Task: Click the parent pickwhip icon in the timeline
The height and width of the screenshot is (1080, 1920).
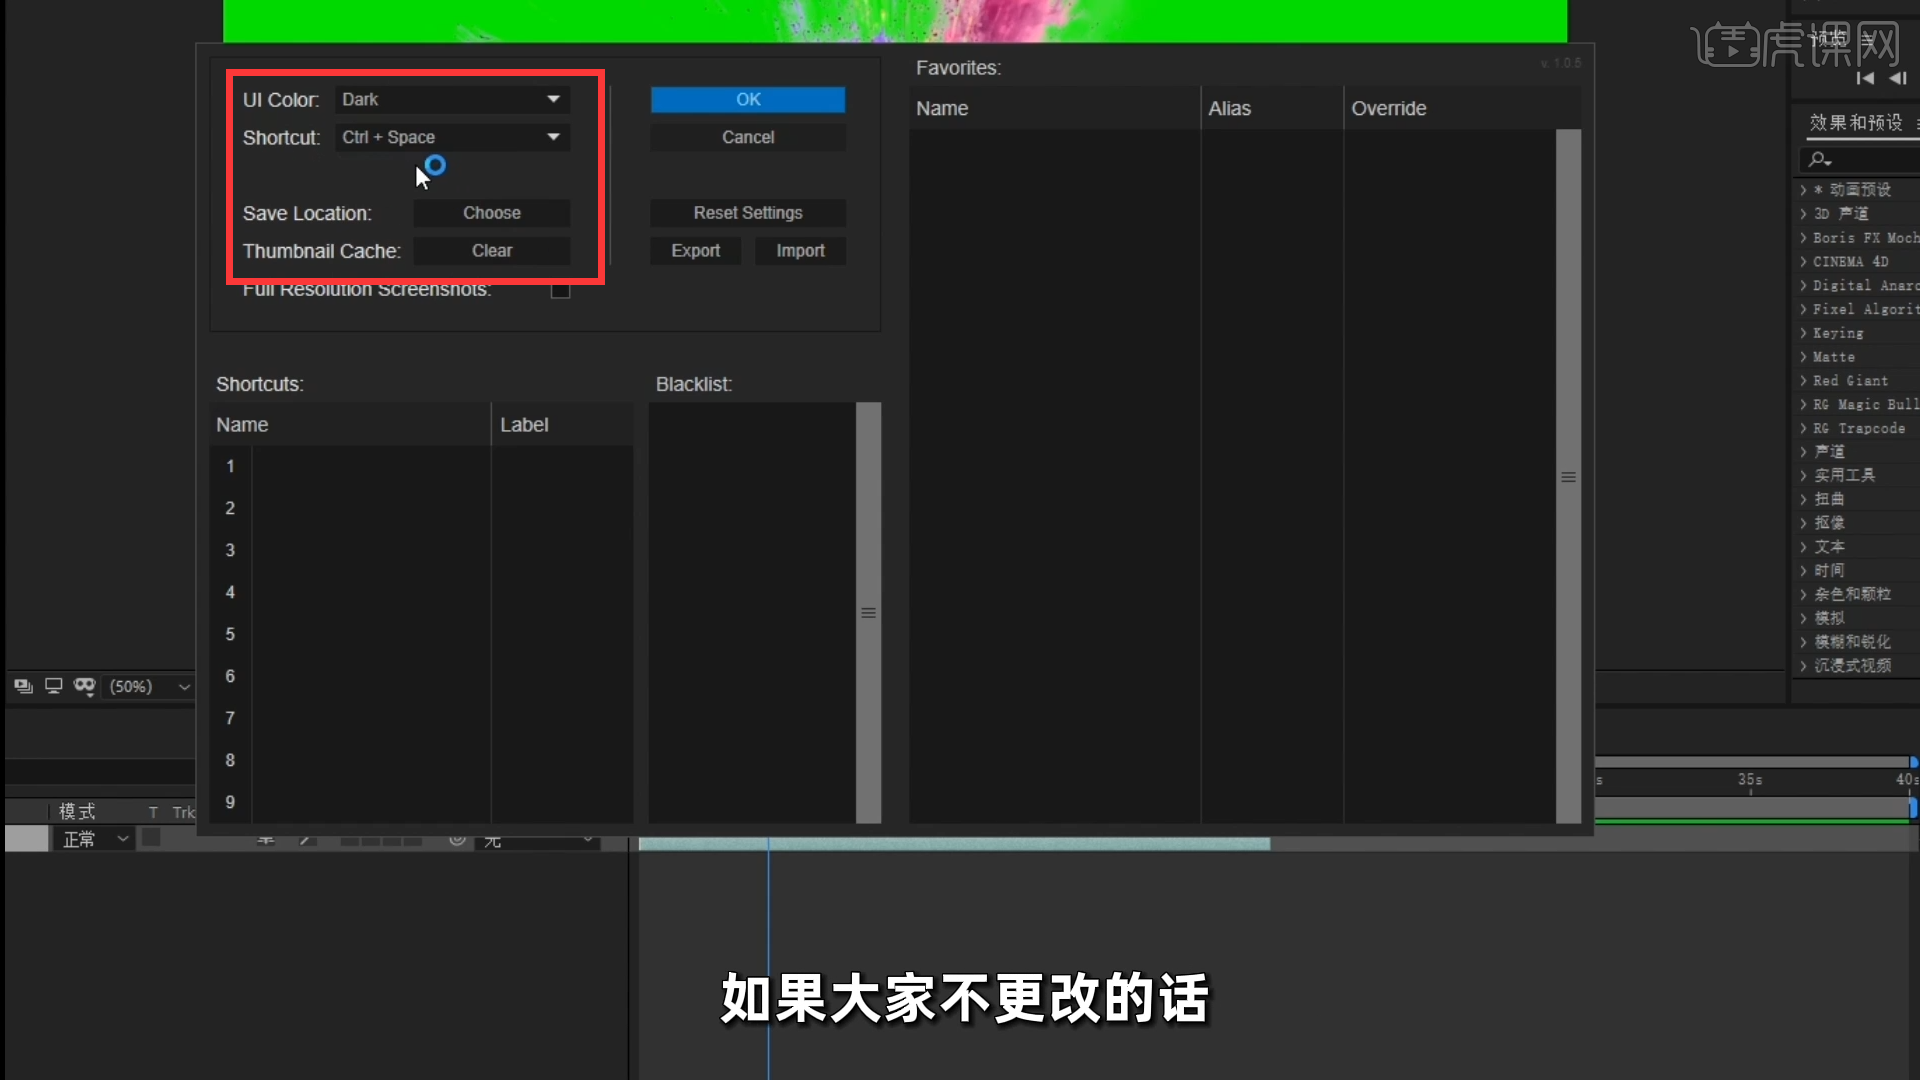Action: click(457, 841)
